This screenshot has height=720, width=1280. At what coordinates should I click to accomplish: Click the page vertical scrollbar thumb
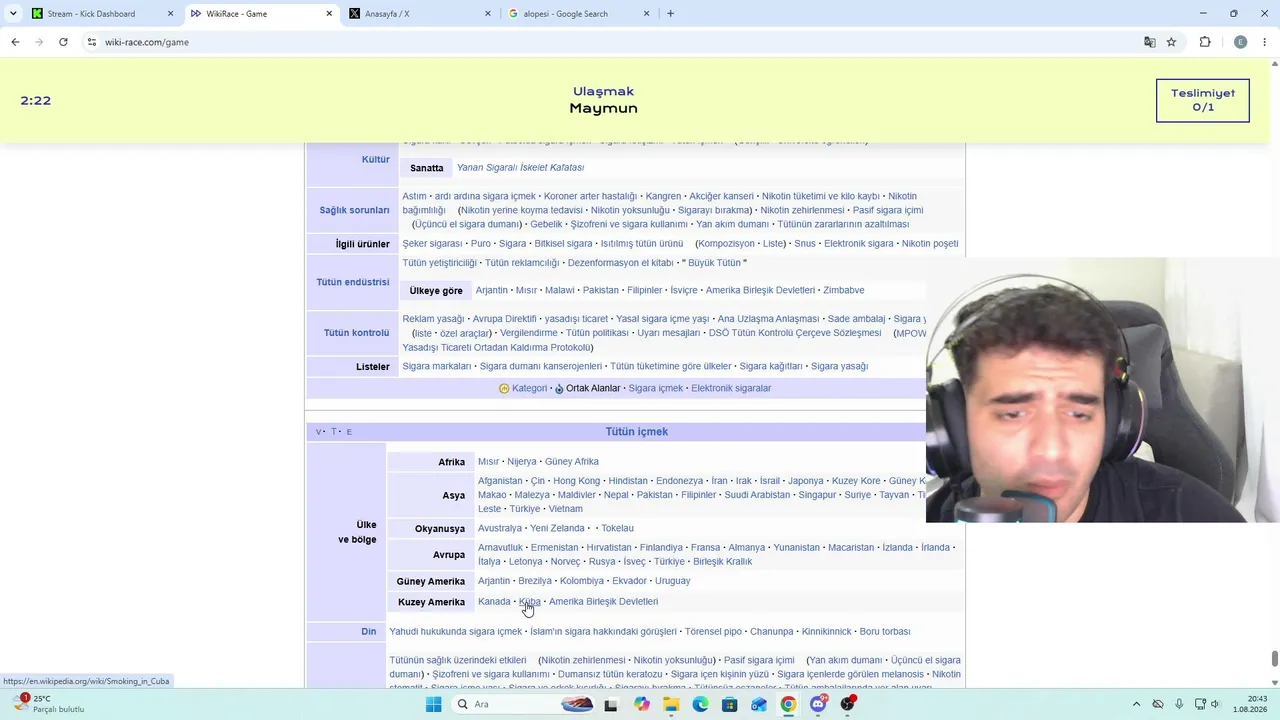click(1274, 658)
